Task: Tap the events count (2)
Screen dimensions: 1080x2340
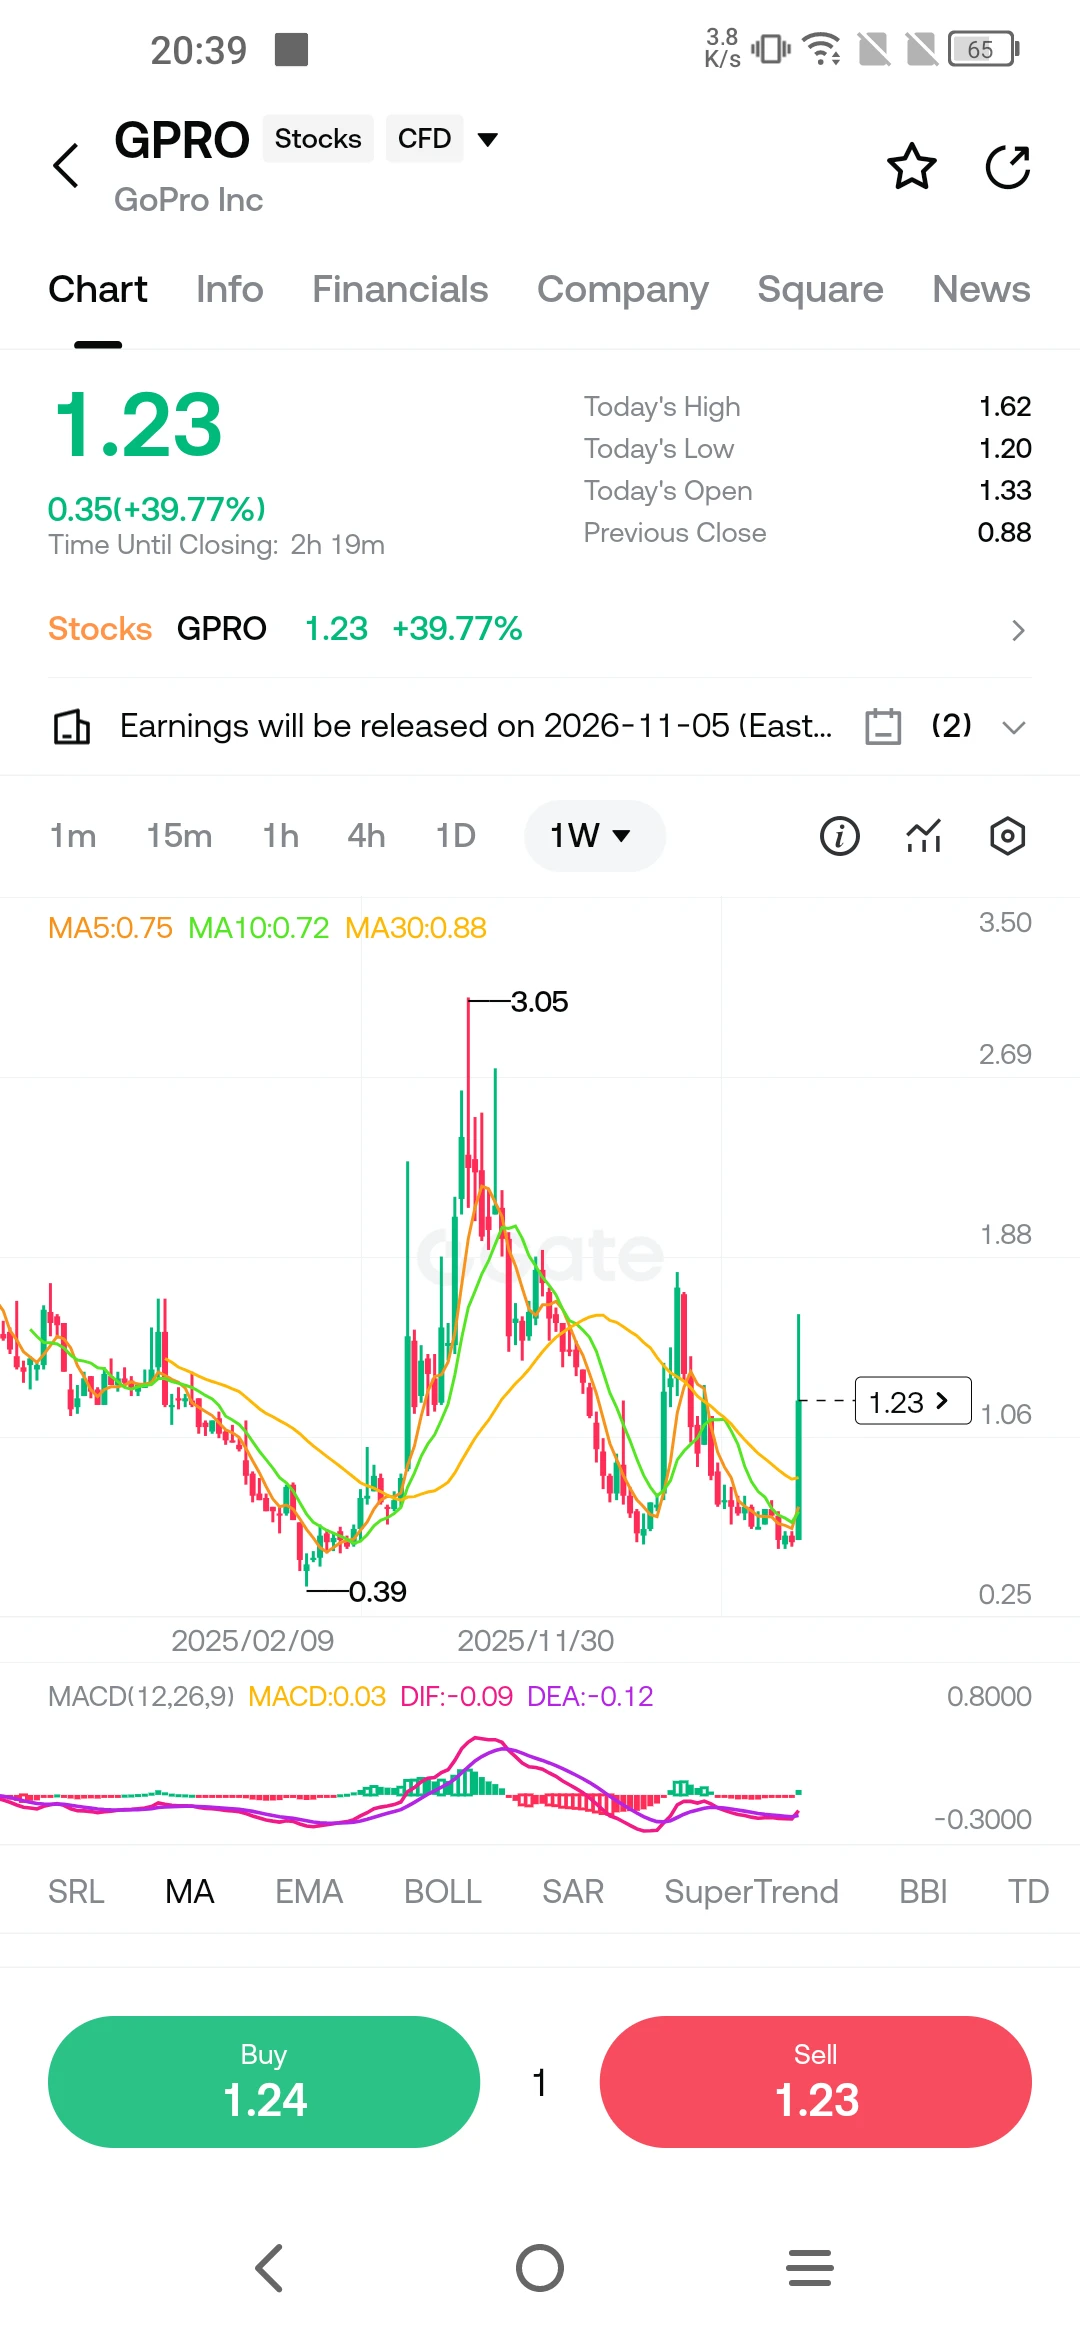Action: (951, 726)
